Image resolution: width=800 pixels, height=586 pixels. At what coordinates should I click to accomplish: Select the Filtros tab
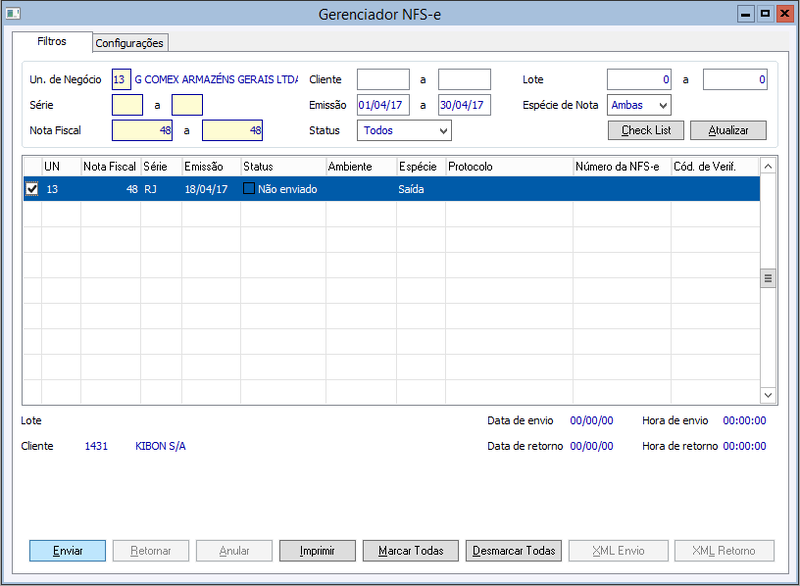point(52,41)
